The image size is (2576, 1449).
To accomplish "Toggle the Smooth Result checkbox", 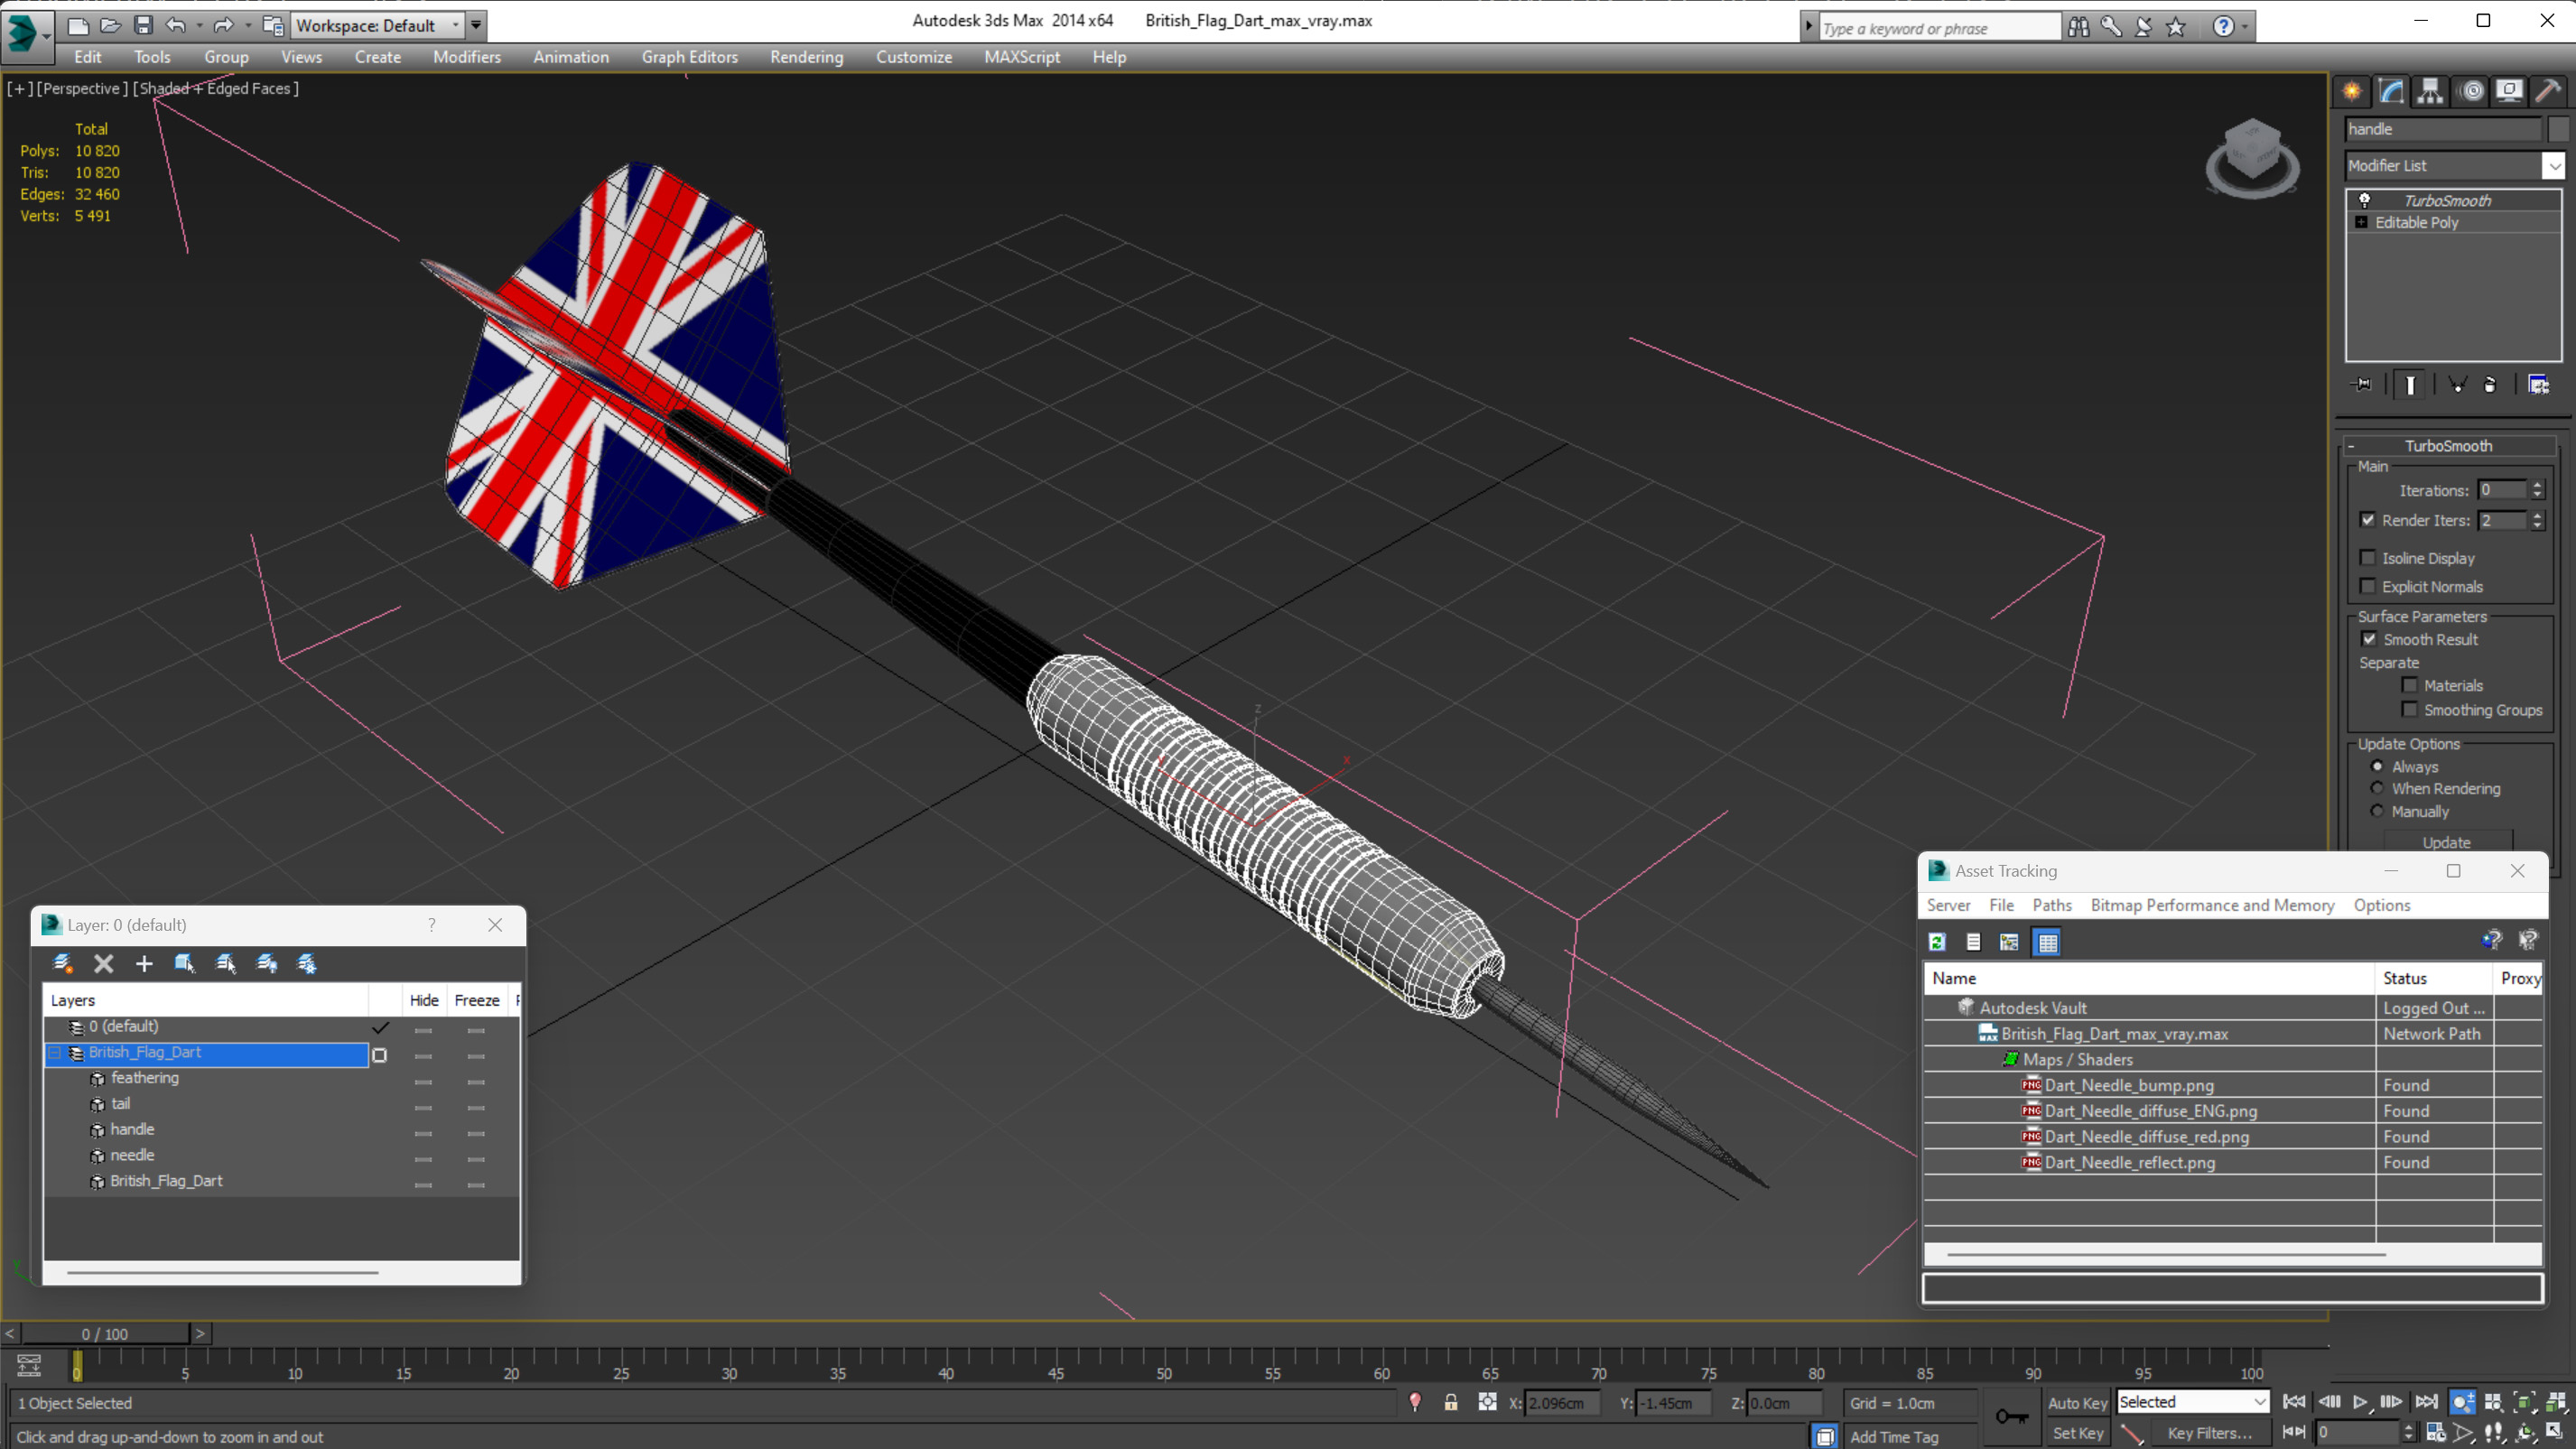I will [2369, 639].
